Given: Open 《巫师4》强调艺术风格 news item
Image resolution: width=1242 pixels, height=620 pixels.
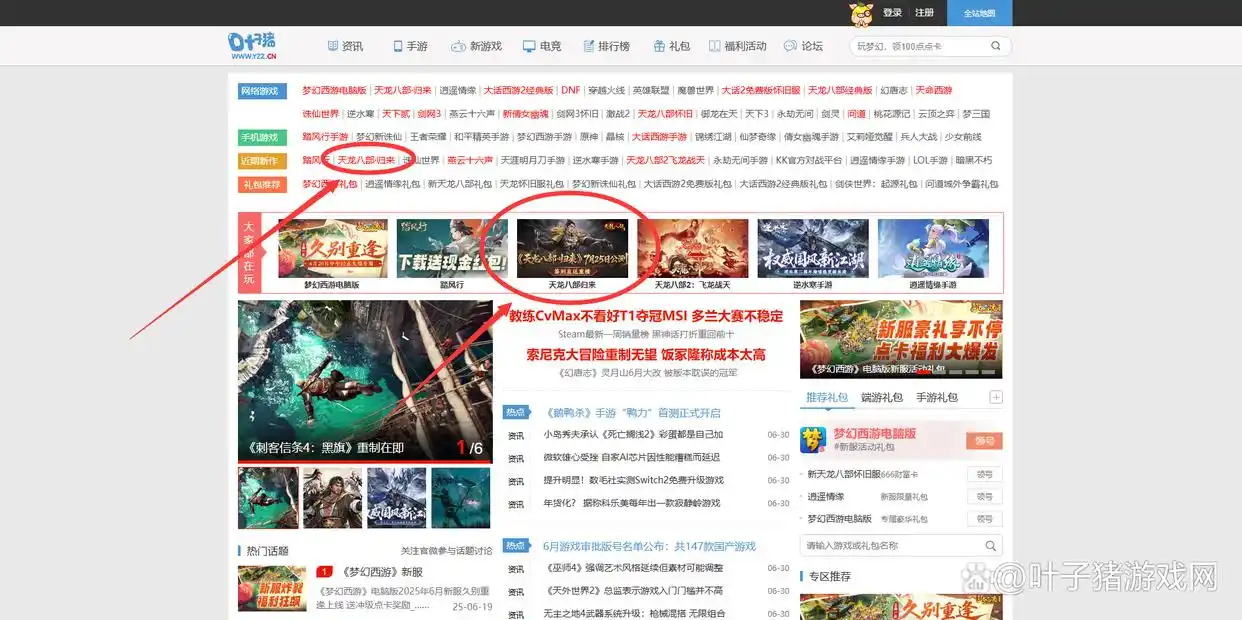Looking at the screenshot, I should [x=633, y=568].
